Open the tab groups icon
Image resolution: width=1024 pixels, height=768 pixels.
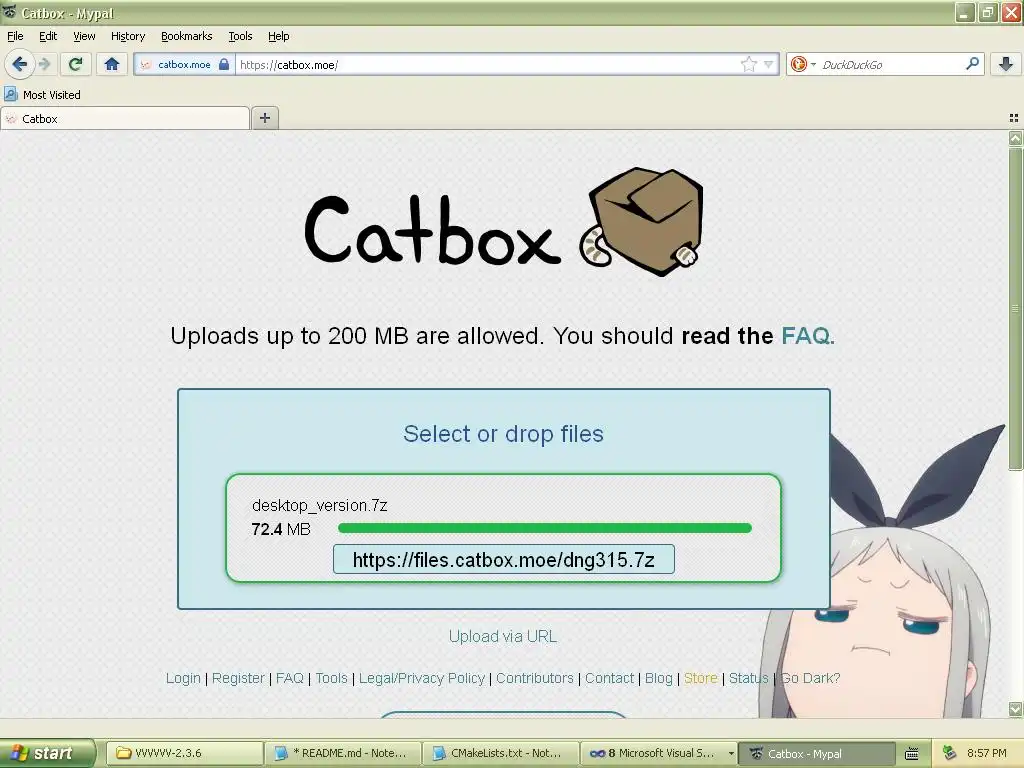coord(1014,118)
